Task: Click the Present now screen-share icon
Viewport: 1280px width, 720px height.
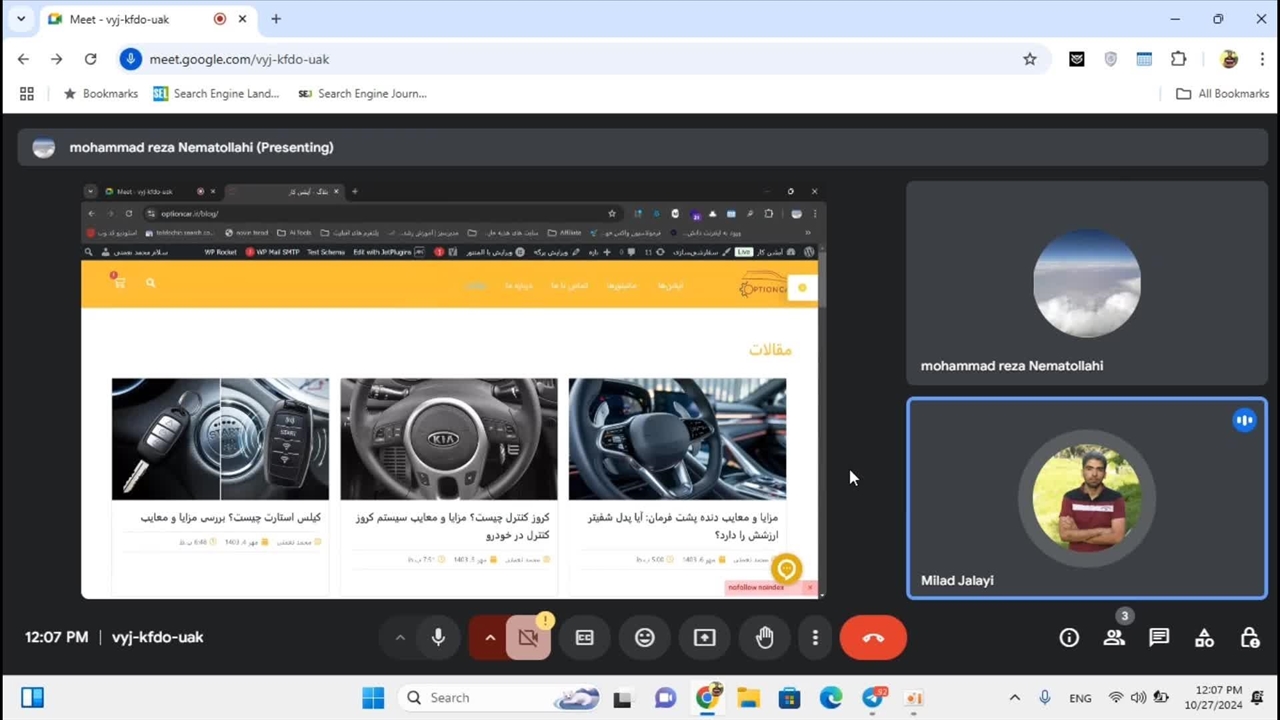Action: [x=705, y=638]
